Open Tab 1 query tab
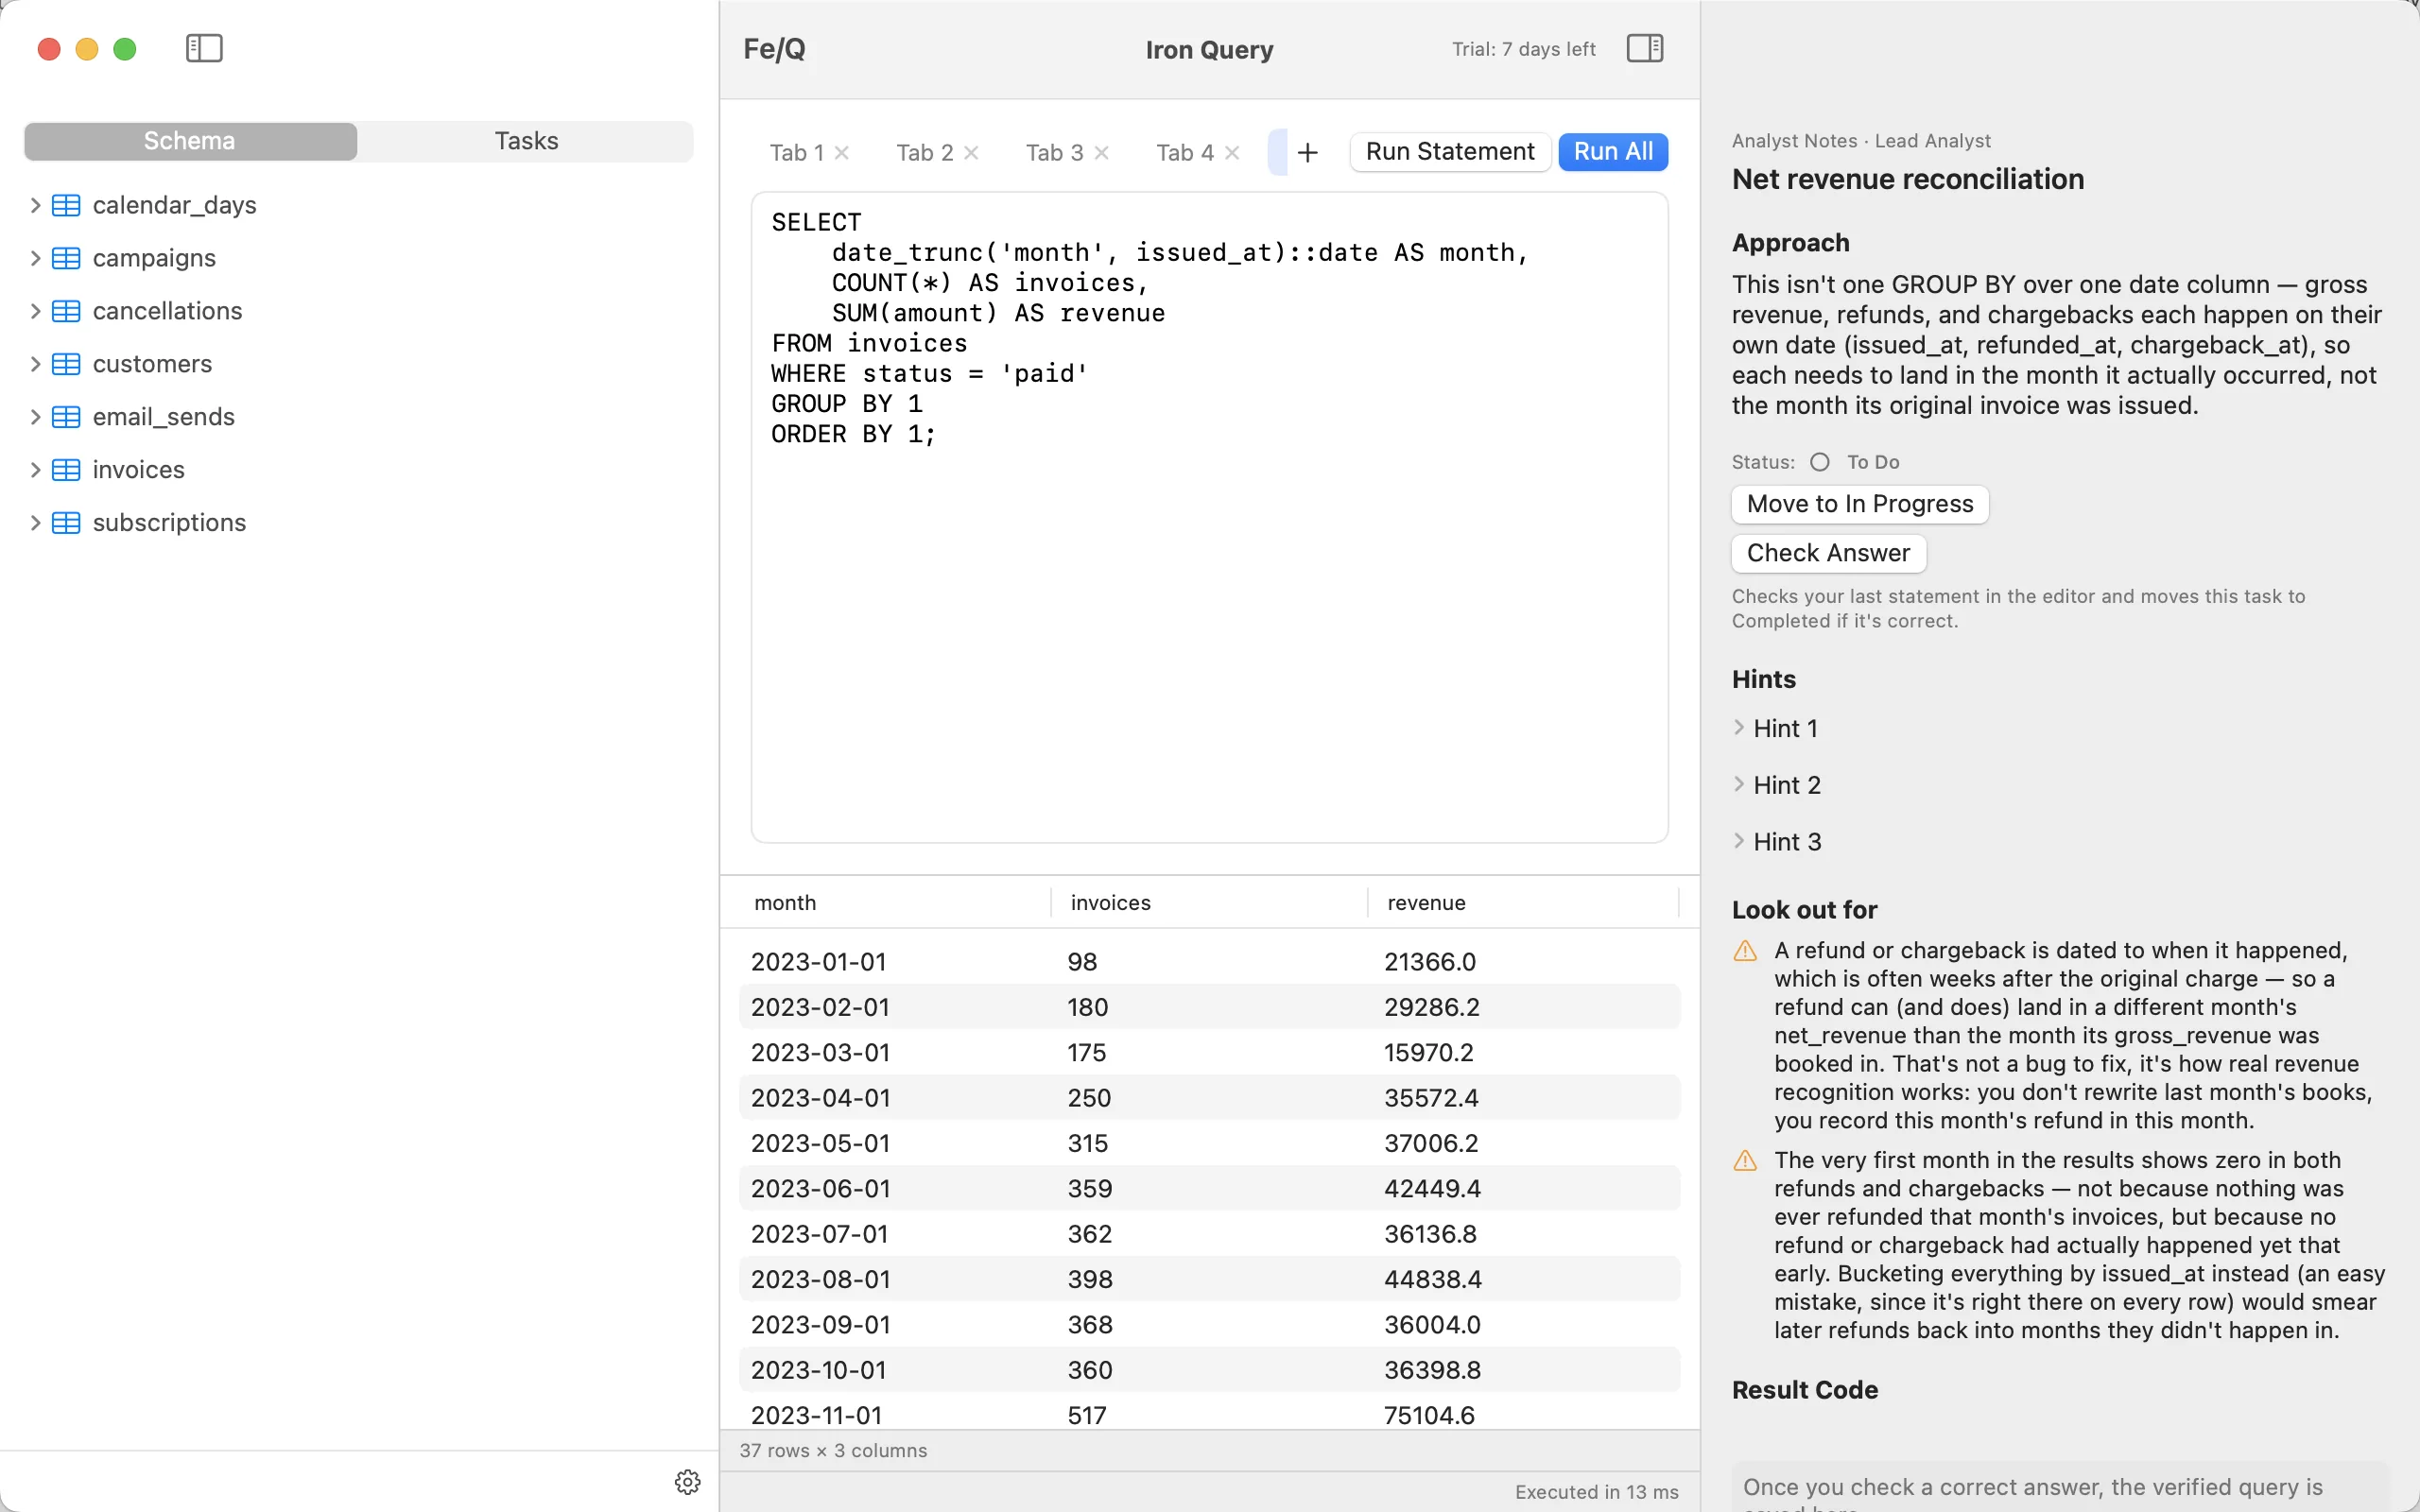 [796, 152]
